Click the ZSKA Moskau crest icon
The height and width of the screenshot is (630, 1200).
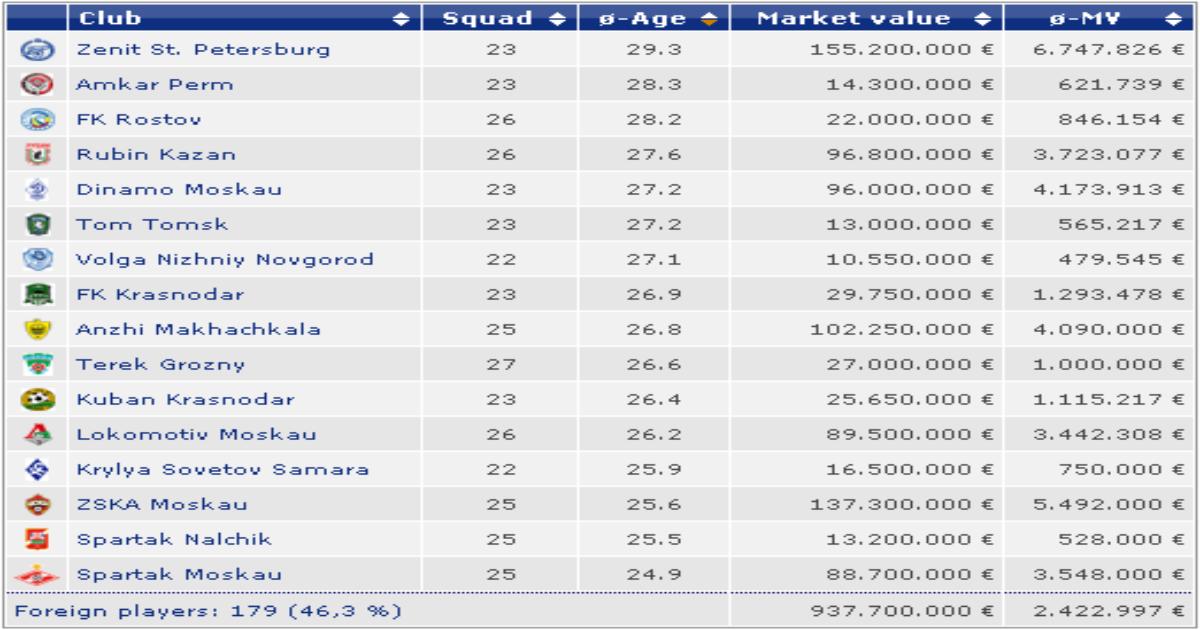pos(30,505)
